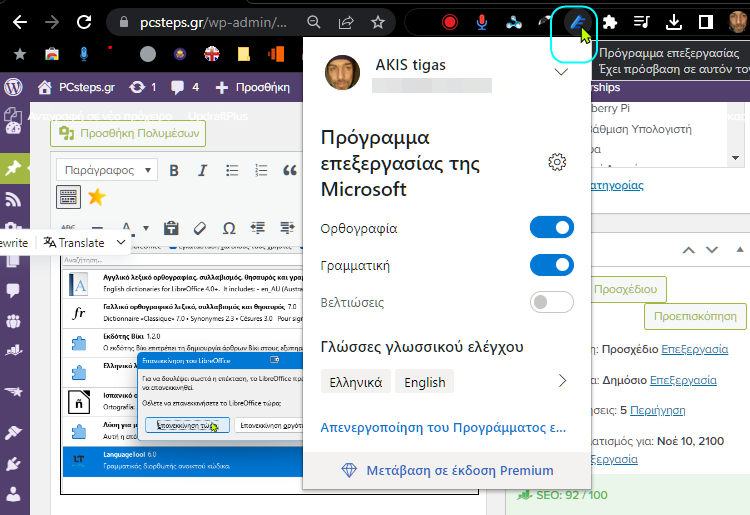Open the browser downloads icon

(673, 22)
